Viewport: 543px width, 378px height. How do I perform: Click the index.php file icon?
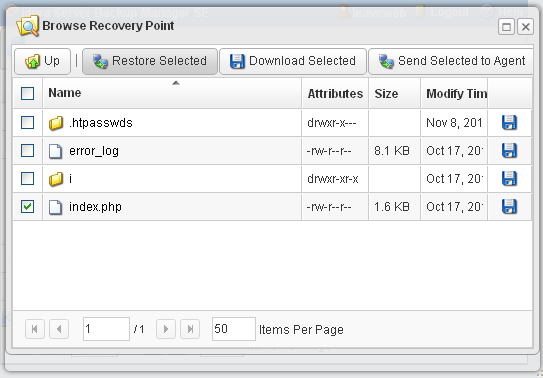point(55,207)
